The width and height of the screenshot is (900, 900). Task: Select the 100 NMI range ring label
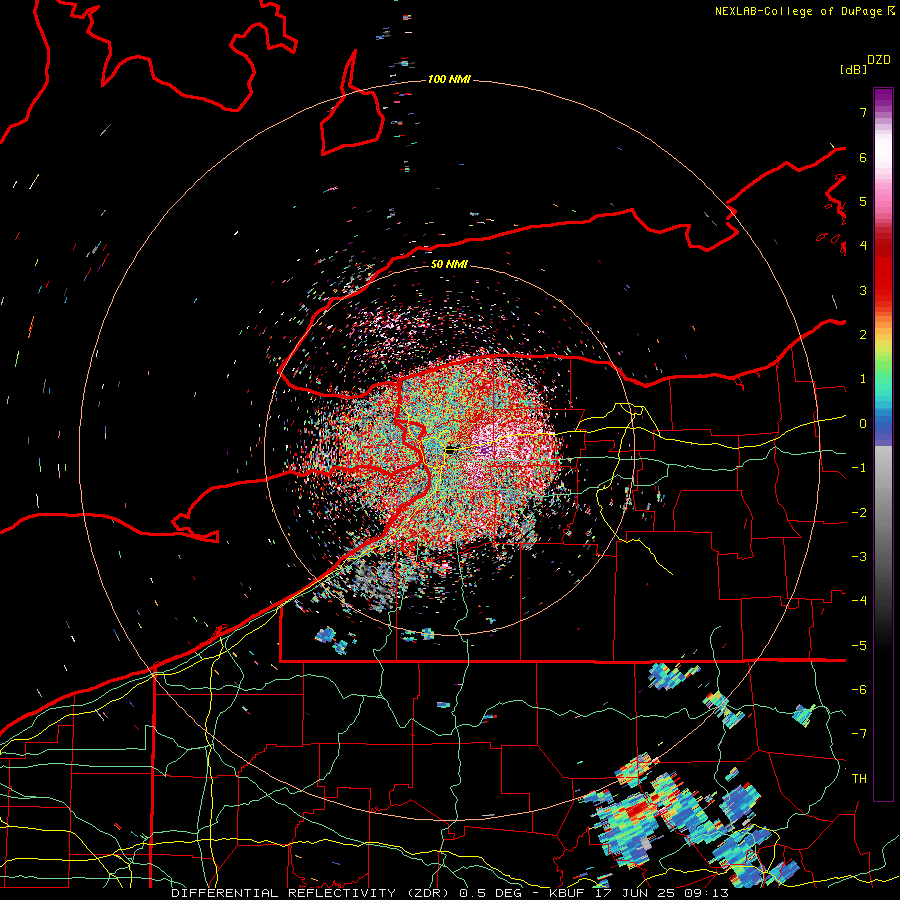449,79
